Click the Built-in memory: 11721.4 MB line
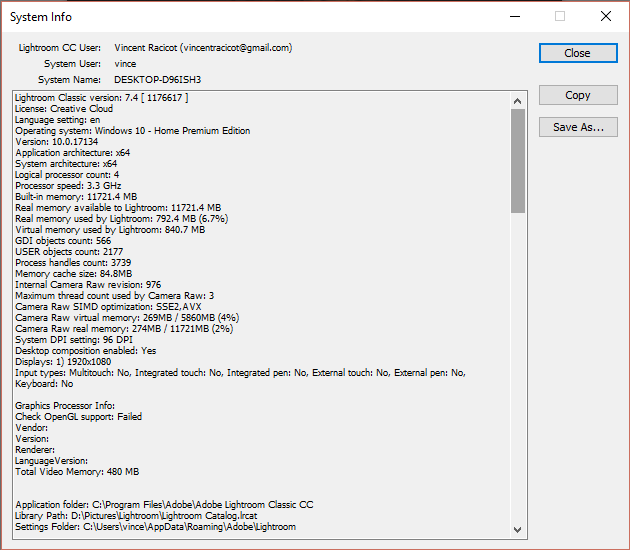Screen dimensions: 630x550 [x=76, y=197]
